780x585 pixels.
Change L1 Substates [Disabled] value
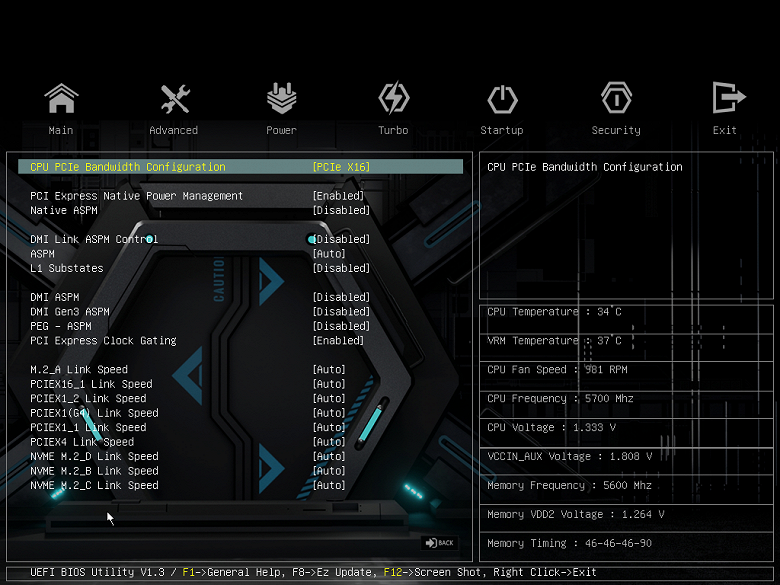[341, 268]
